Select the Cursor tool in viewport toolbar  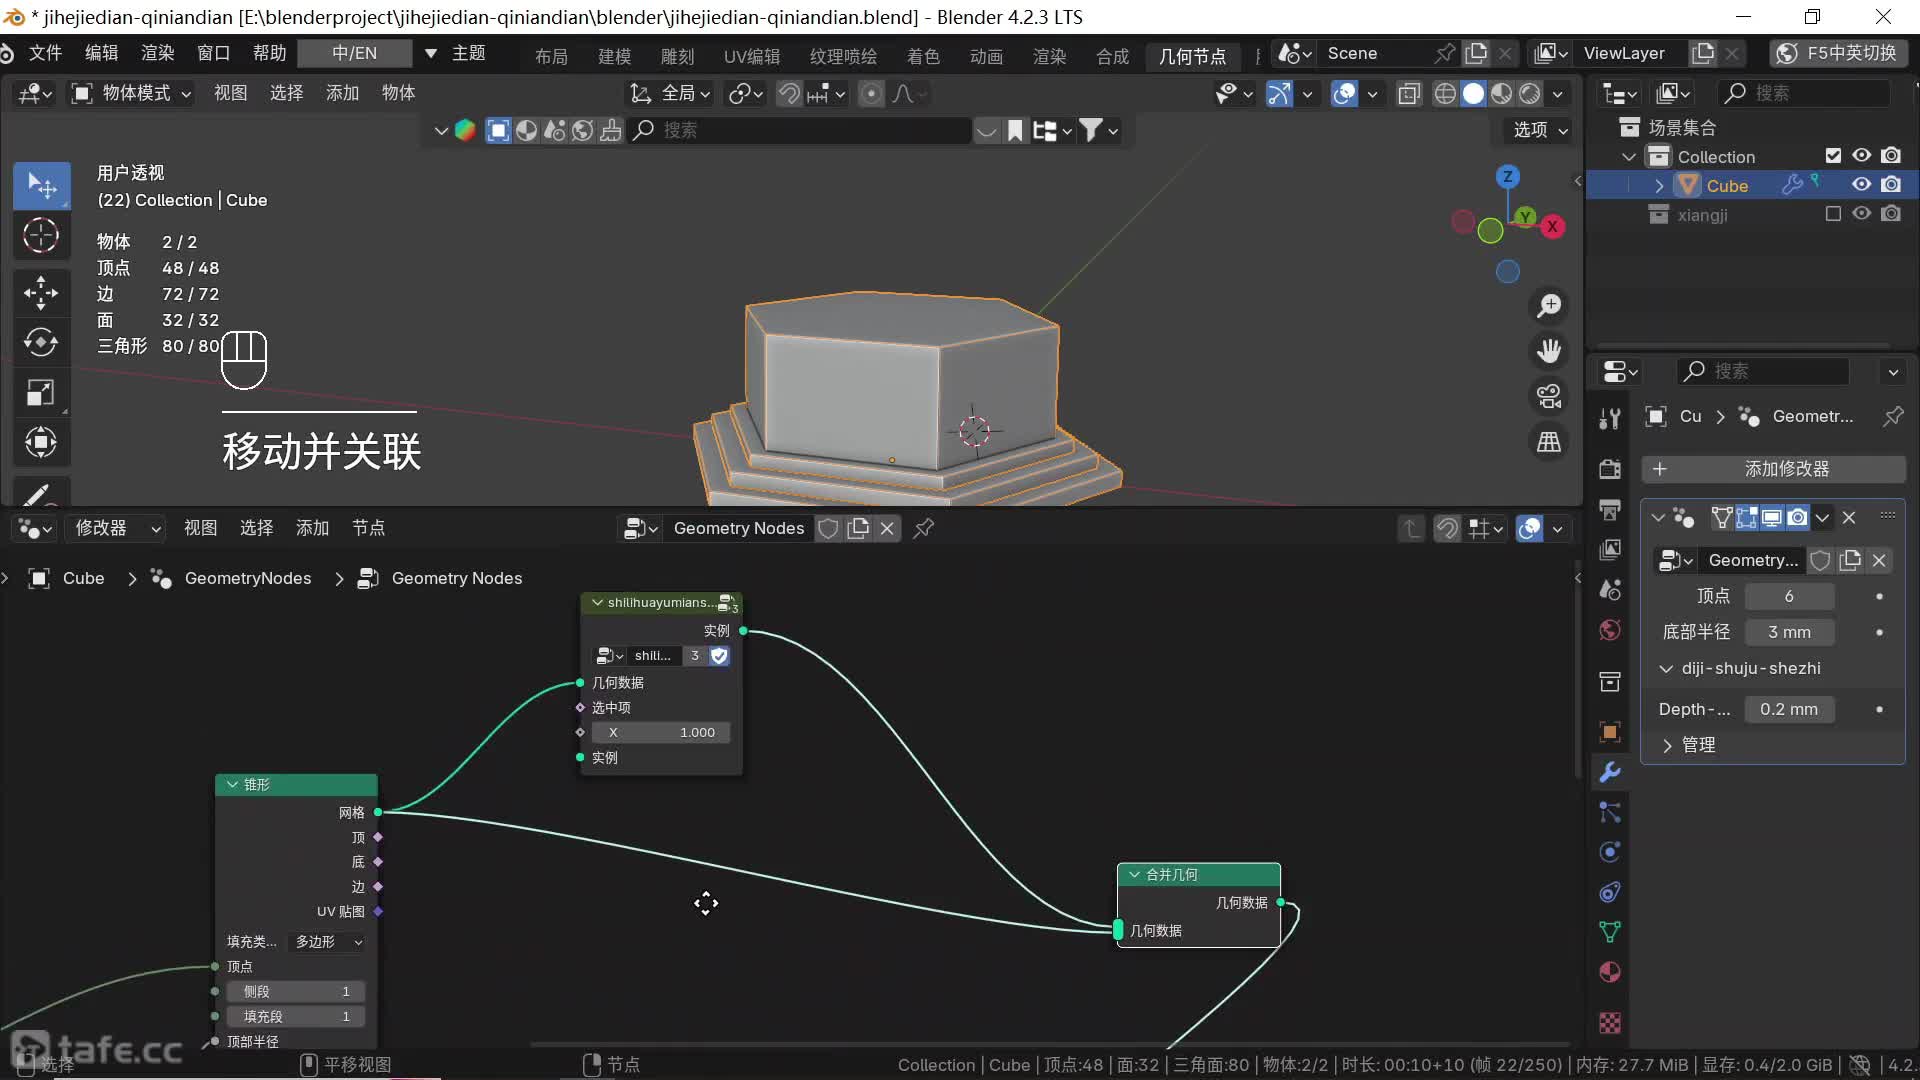click(x=41, y=236)
